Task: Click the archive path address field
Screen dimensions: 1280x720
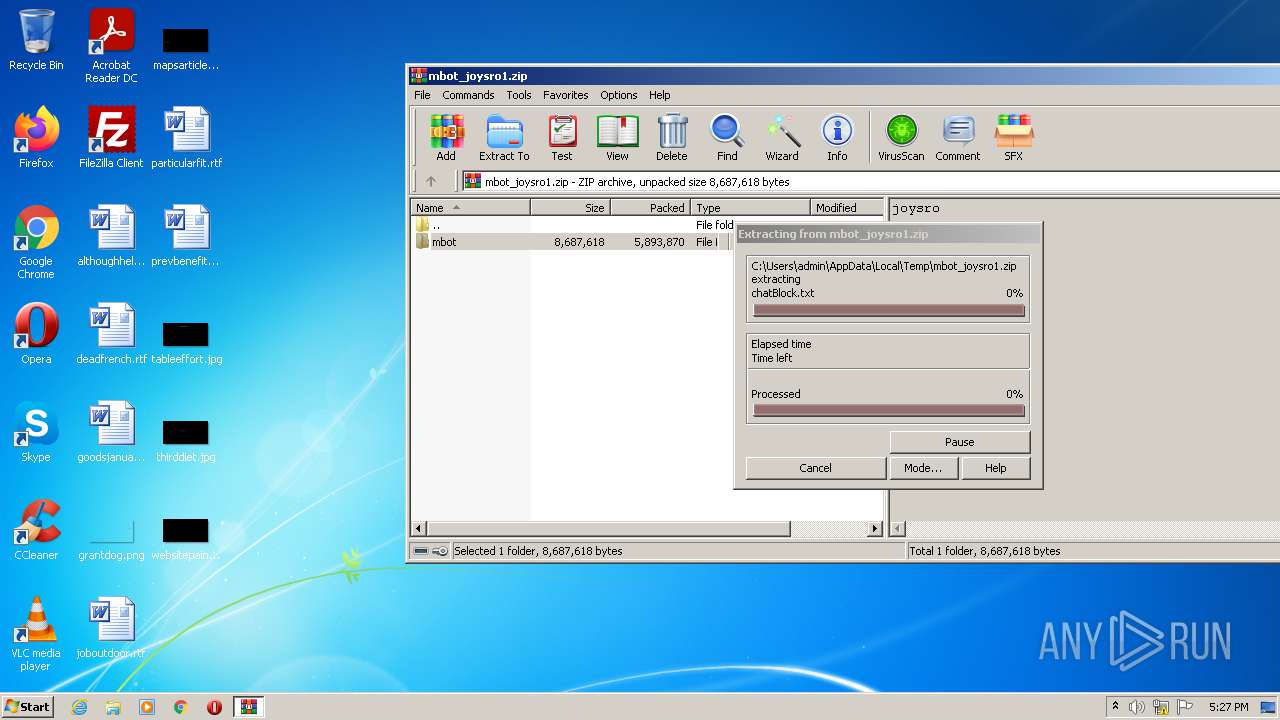Action: [x=870, y=182]
